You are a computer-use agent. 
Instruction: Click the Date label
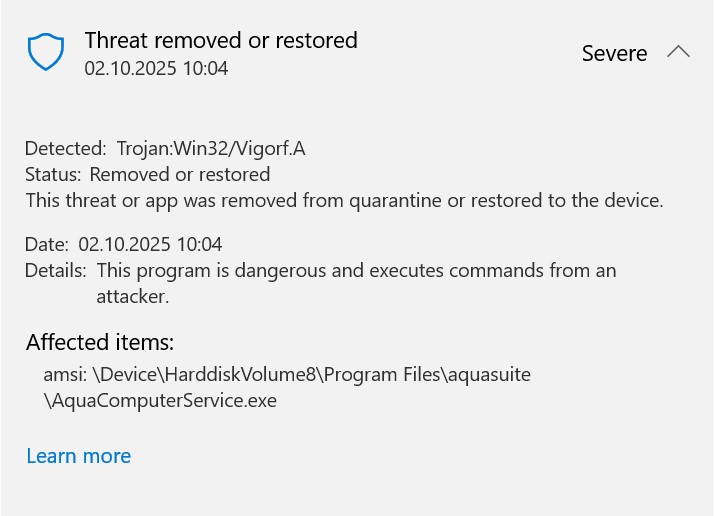click(47, 245)
